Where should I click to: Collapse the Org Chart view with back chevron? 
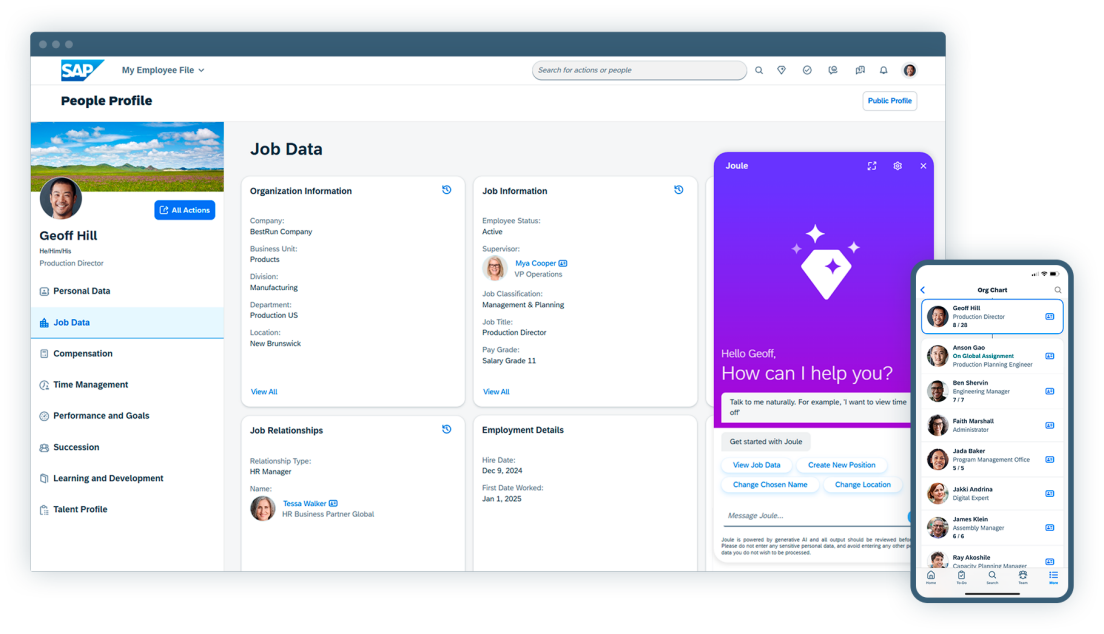pyautogui.click(x=922, y=289)
